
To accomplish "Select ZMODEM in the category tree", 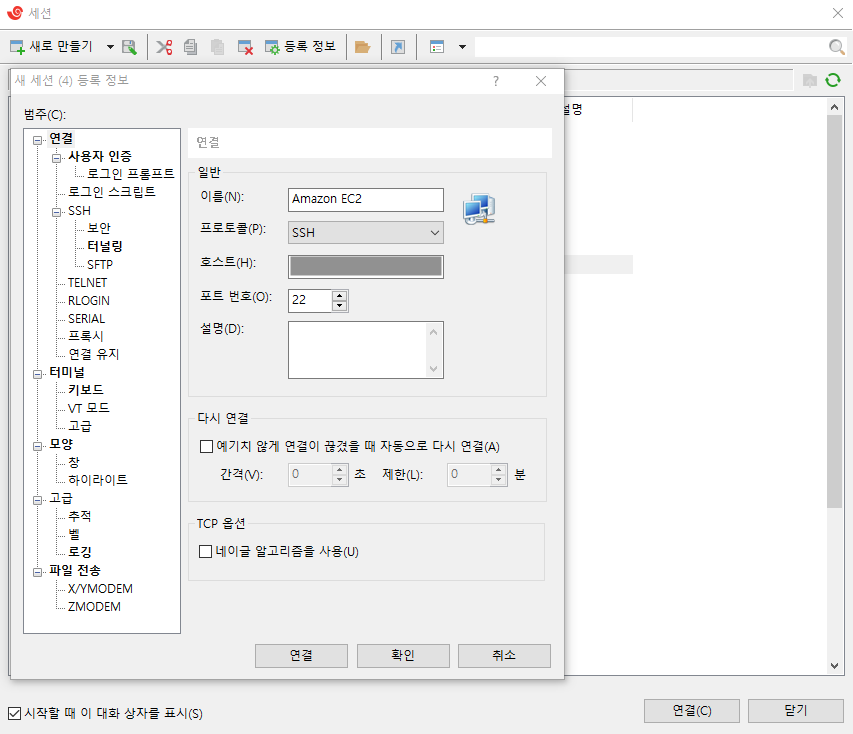I will tap(94, 606).
